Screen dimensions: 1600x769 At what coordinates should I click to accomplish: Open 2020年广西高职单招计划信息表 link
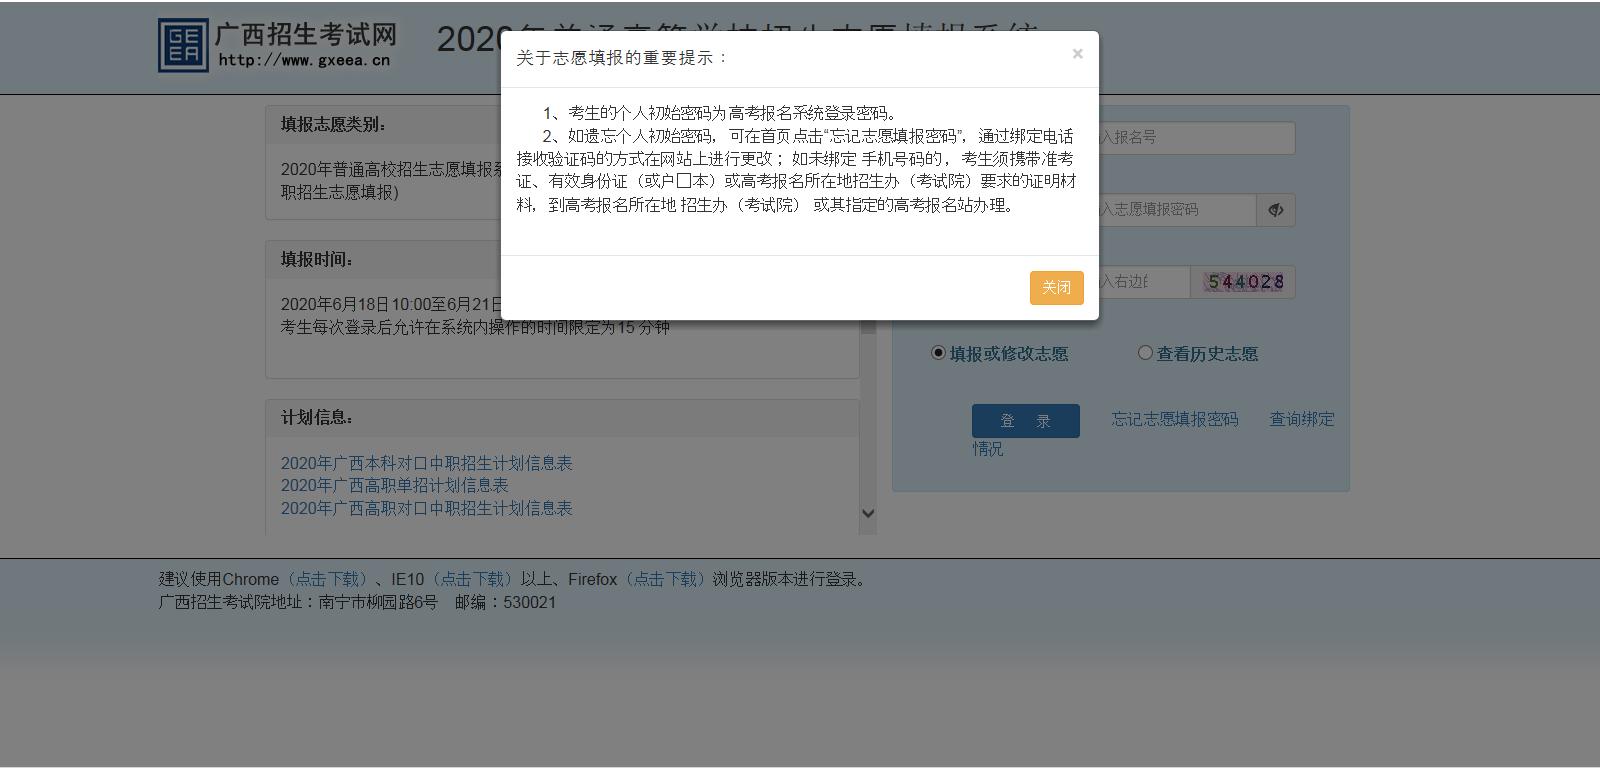(394, 485)
